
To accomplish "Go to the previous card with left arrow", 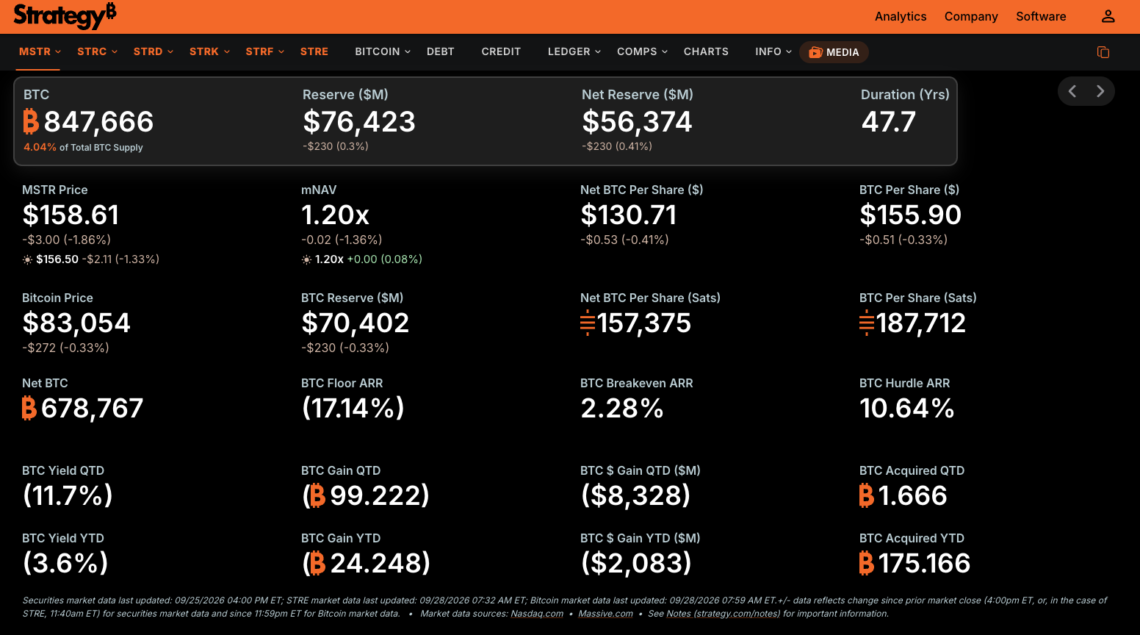I will coord(1072,91).
